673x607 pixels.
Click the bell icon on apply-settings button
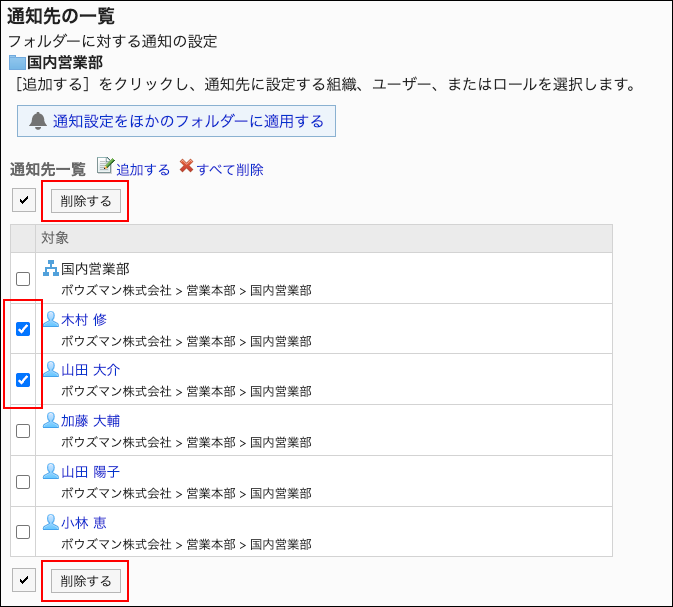[39, 121]
